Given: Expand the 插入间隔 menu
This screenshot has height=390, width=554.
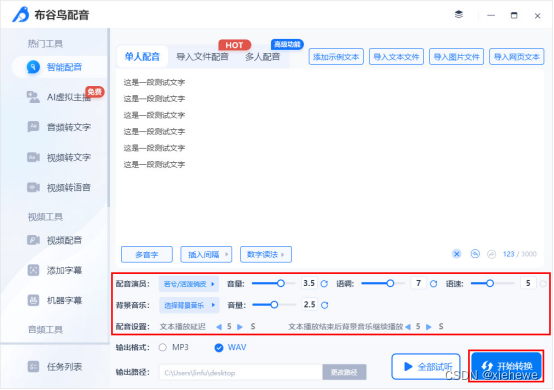Looking at the screenshot, I should [206, 254].
